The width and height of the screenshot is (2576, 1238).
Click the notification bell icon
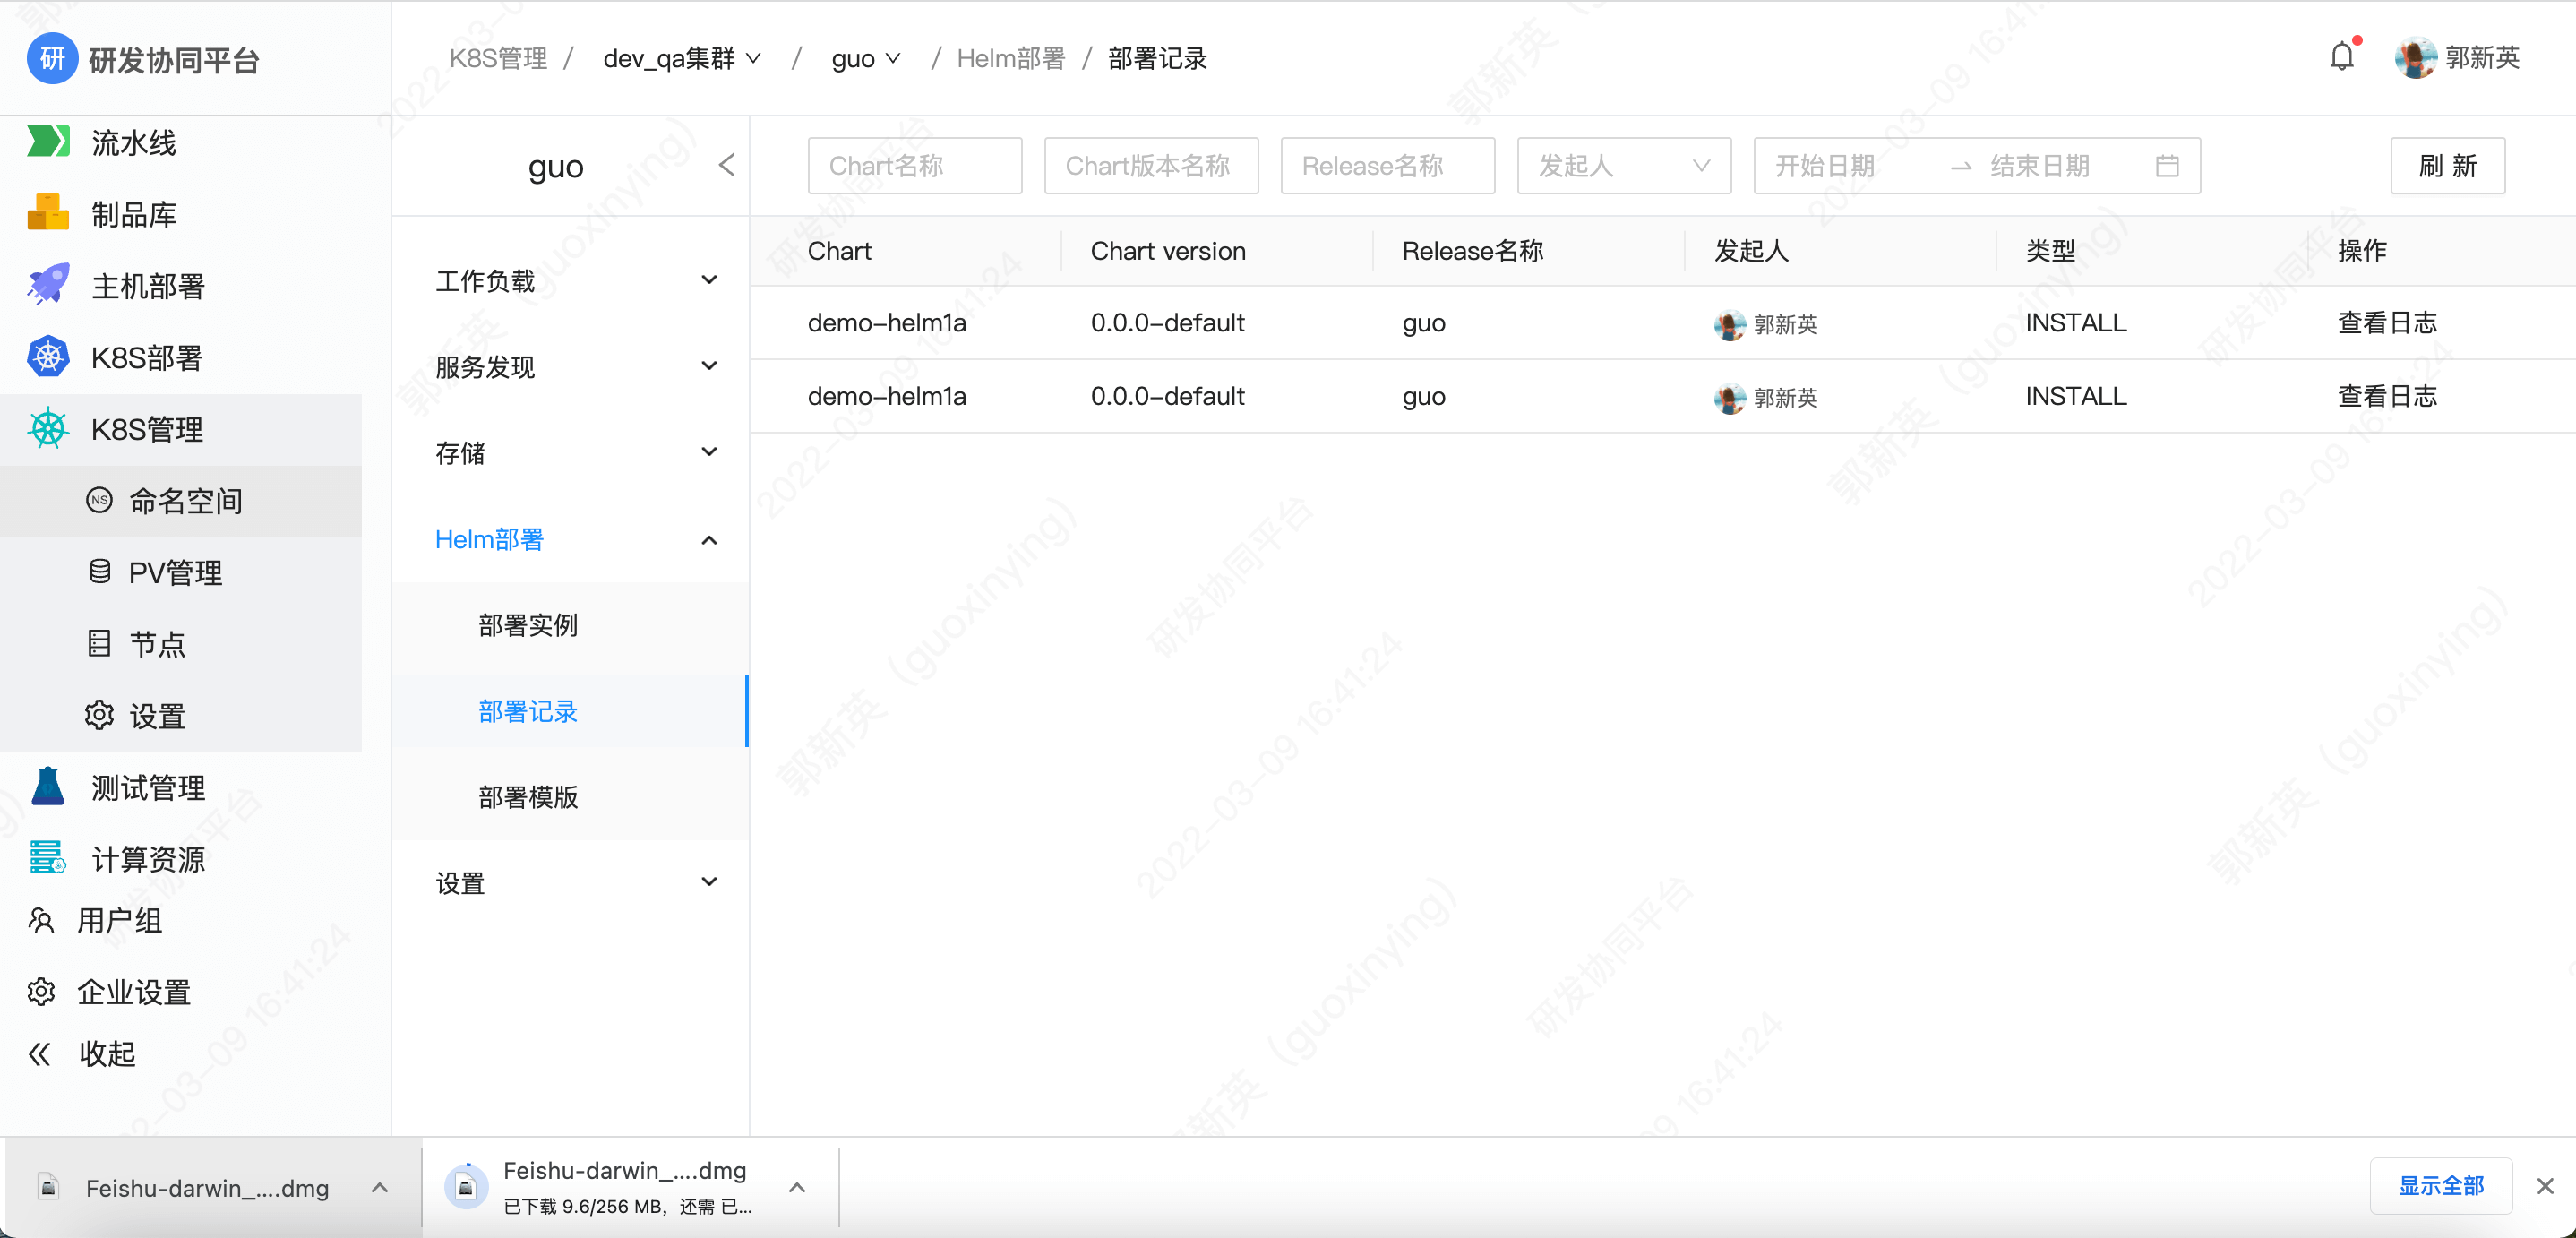pyautogui.click(x=2341, y=57)
